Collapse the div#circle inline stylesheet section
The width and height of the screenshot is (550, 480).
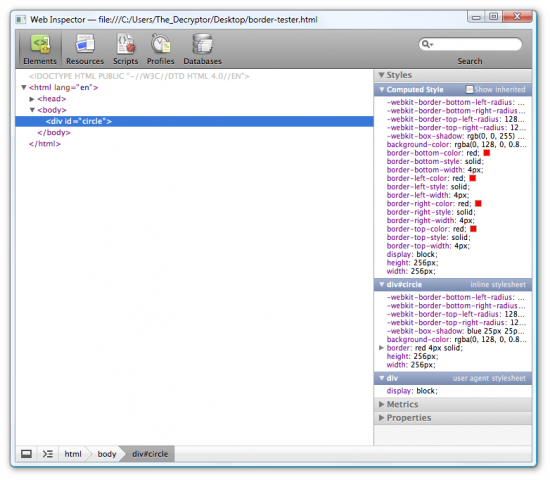(382, 285)
